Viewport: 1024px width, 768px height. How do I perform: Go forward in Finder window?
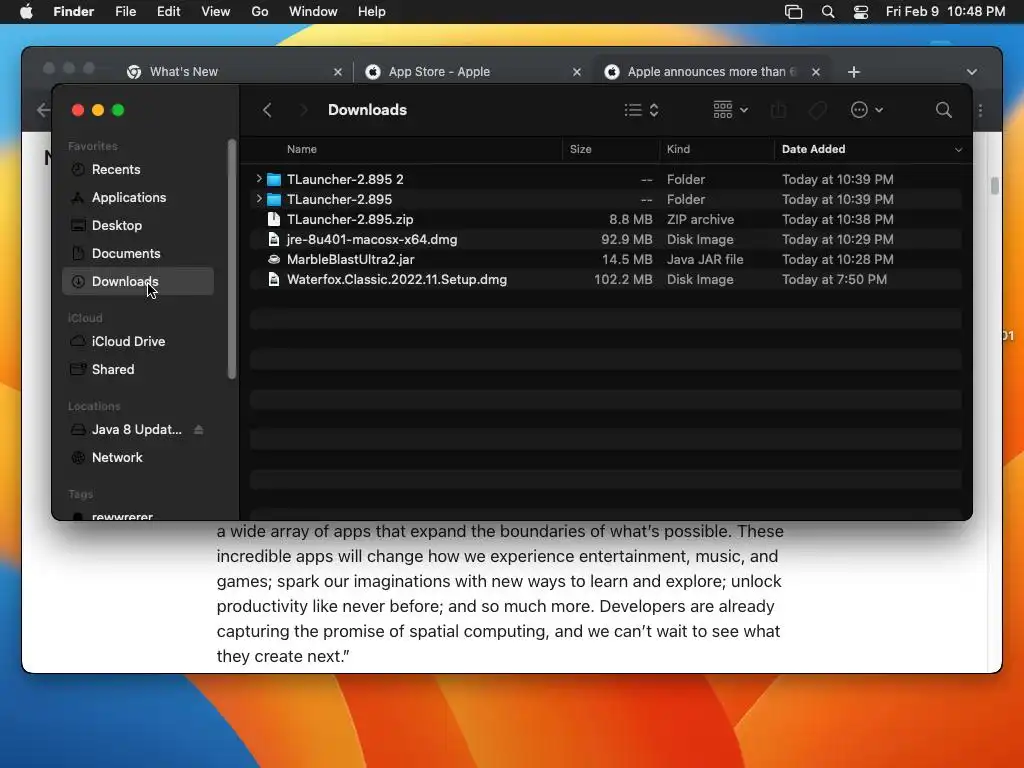pyautogui.click(x=303, y=110)
